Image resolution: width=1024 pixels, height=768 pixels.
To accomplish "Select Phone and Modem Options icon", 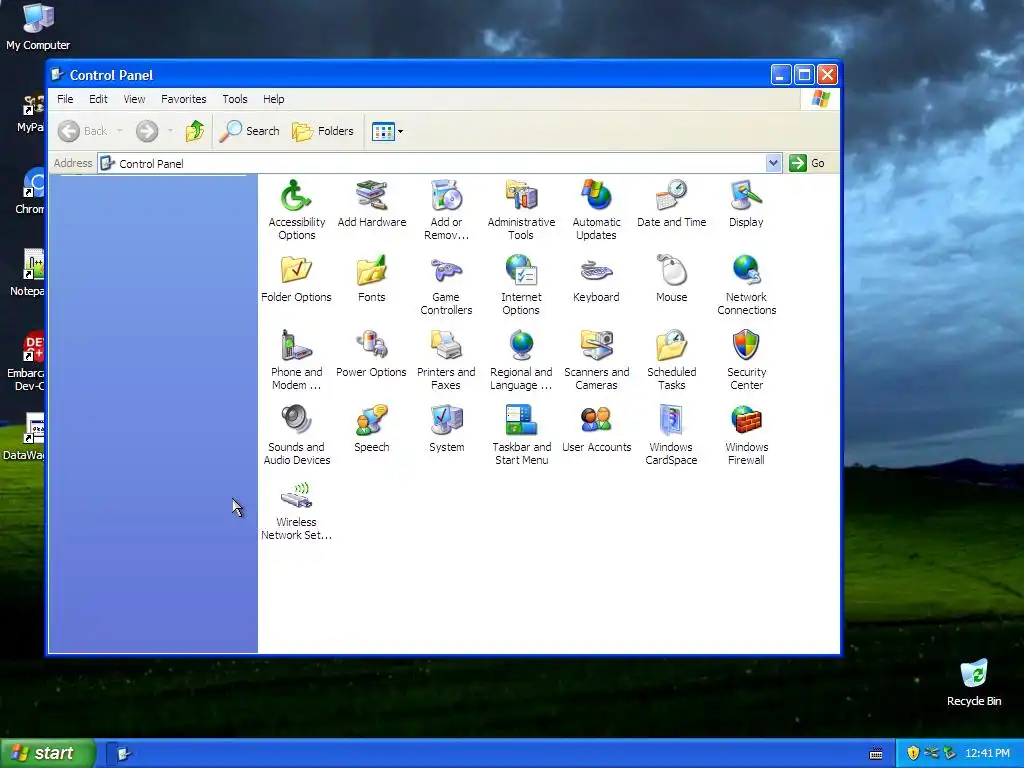I will coord(296,360).
